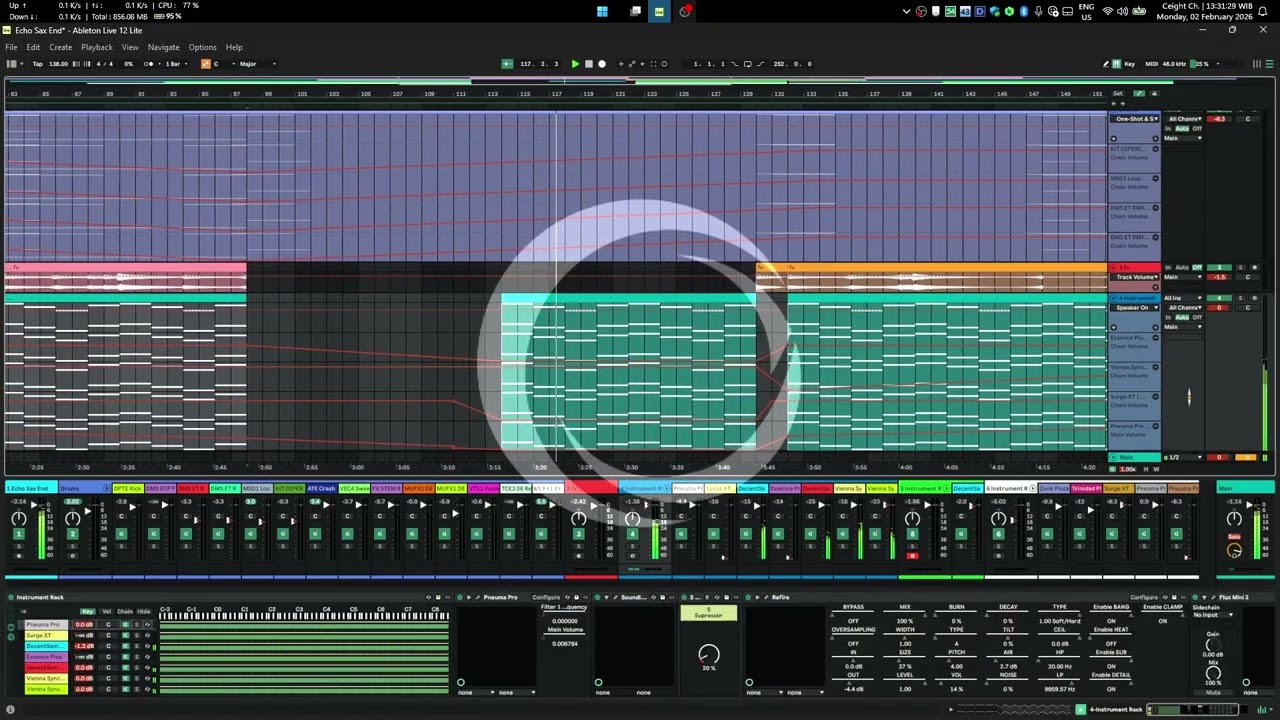Screen dimensions: 1280x720
Task: Click the Mute button in Flux Mini 2
Action: (x=1213, y=692)
